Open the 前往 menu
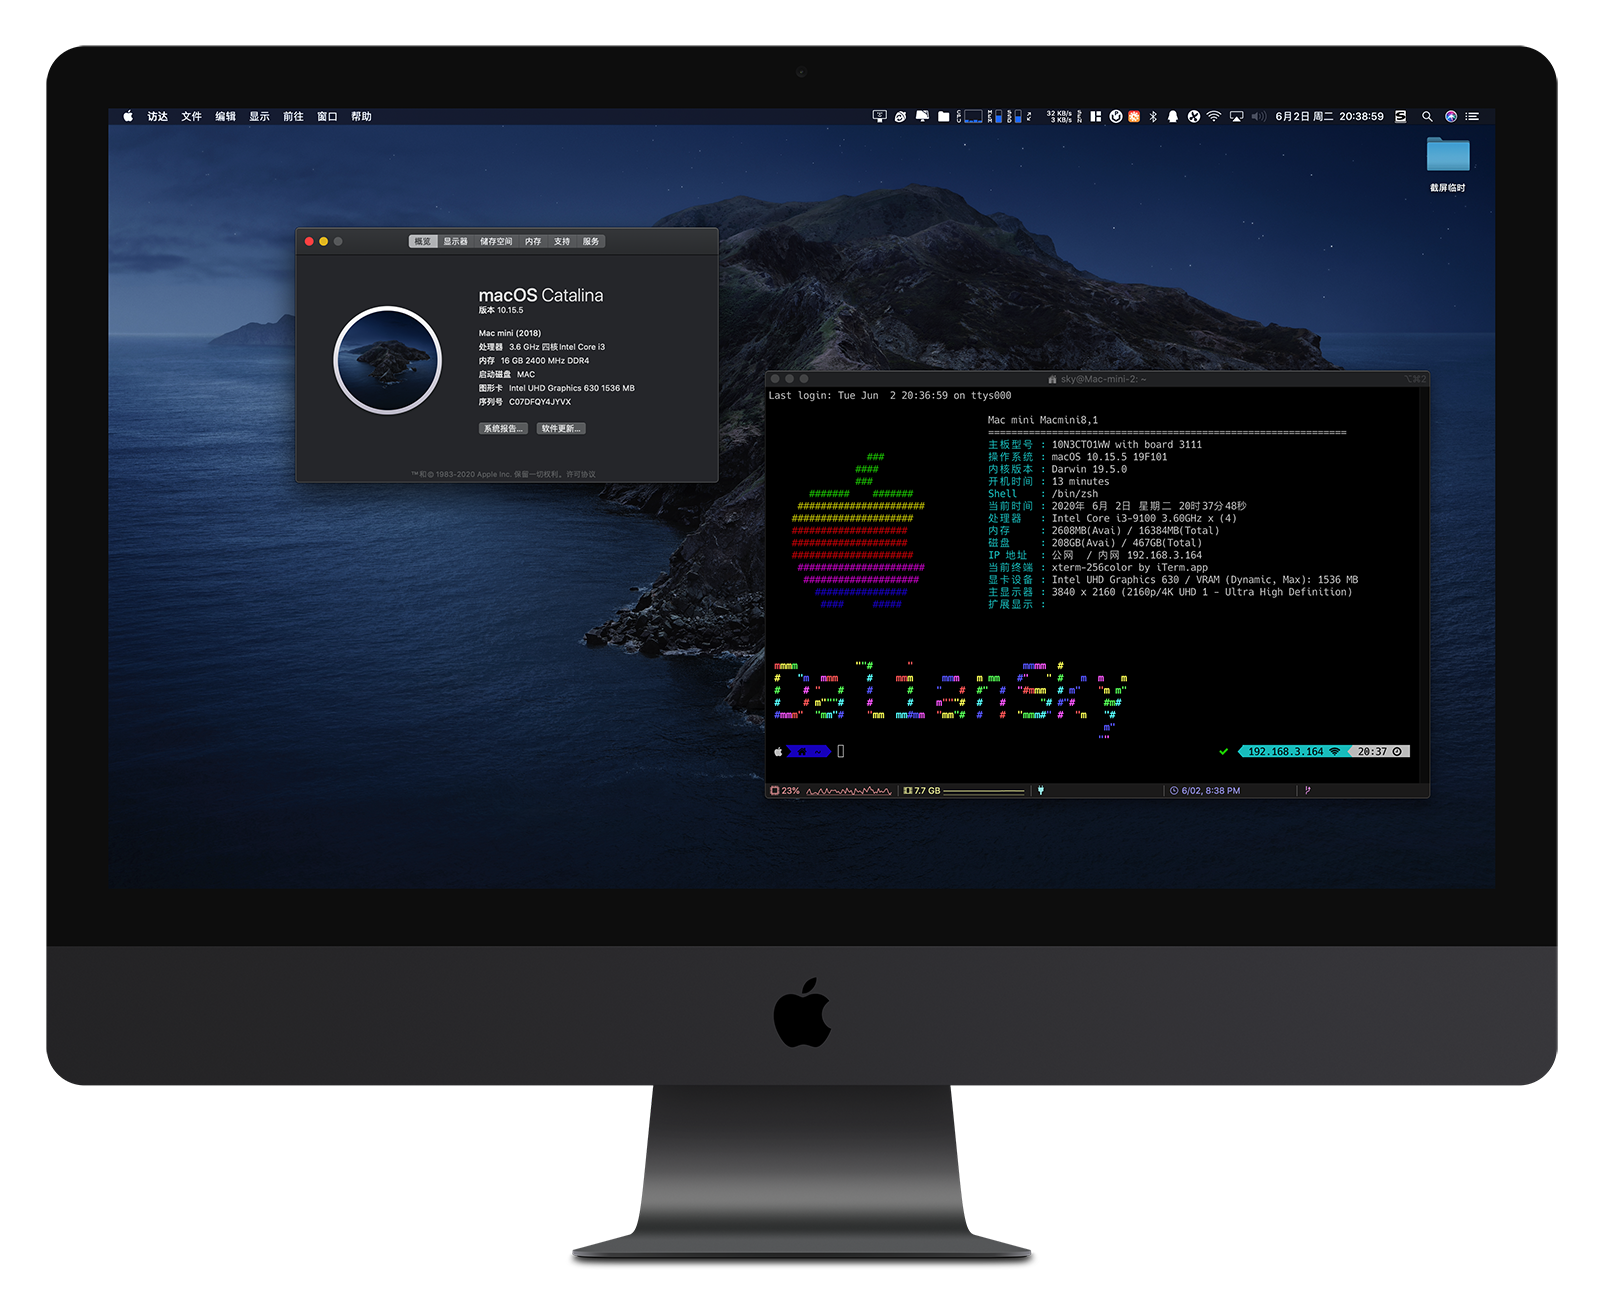The image size is (1600, 1306). tap(293, 117)
